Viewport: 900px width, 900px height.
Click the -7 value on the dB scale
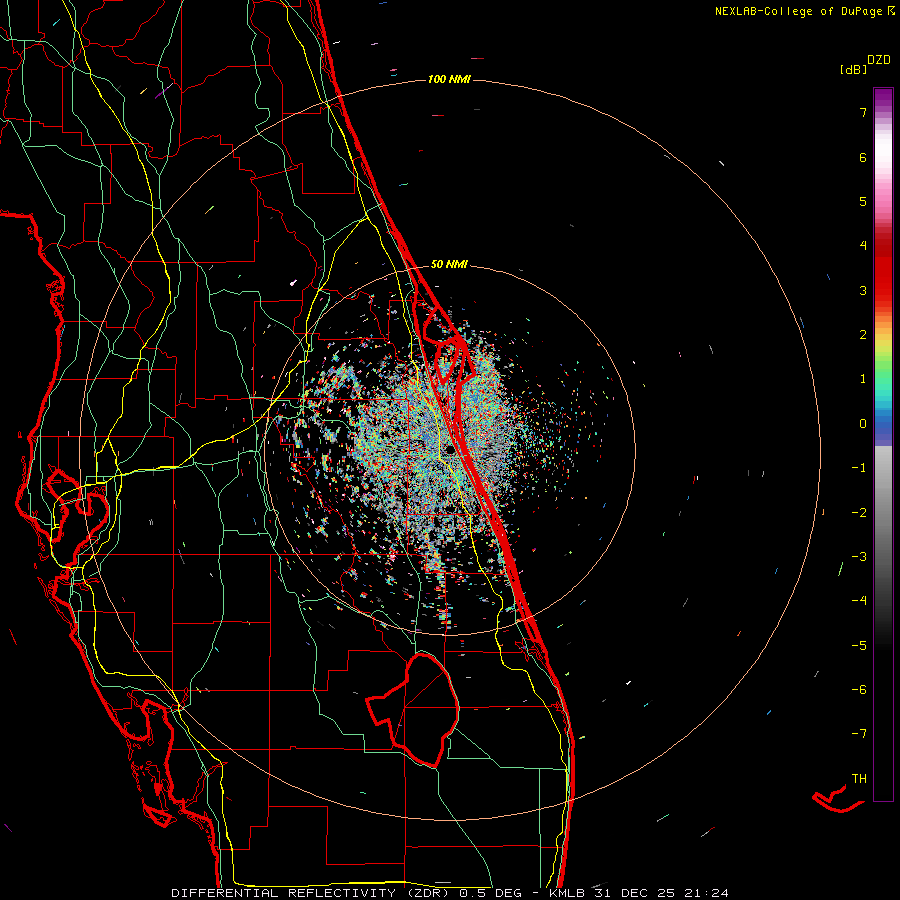[x=859, y=734]
